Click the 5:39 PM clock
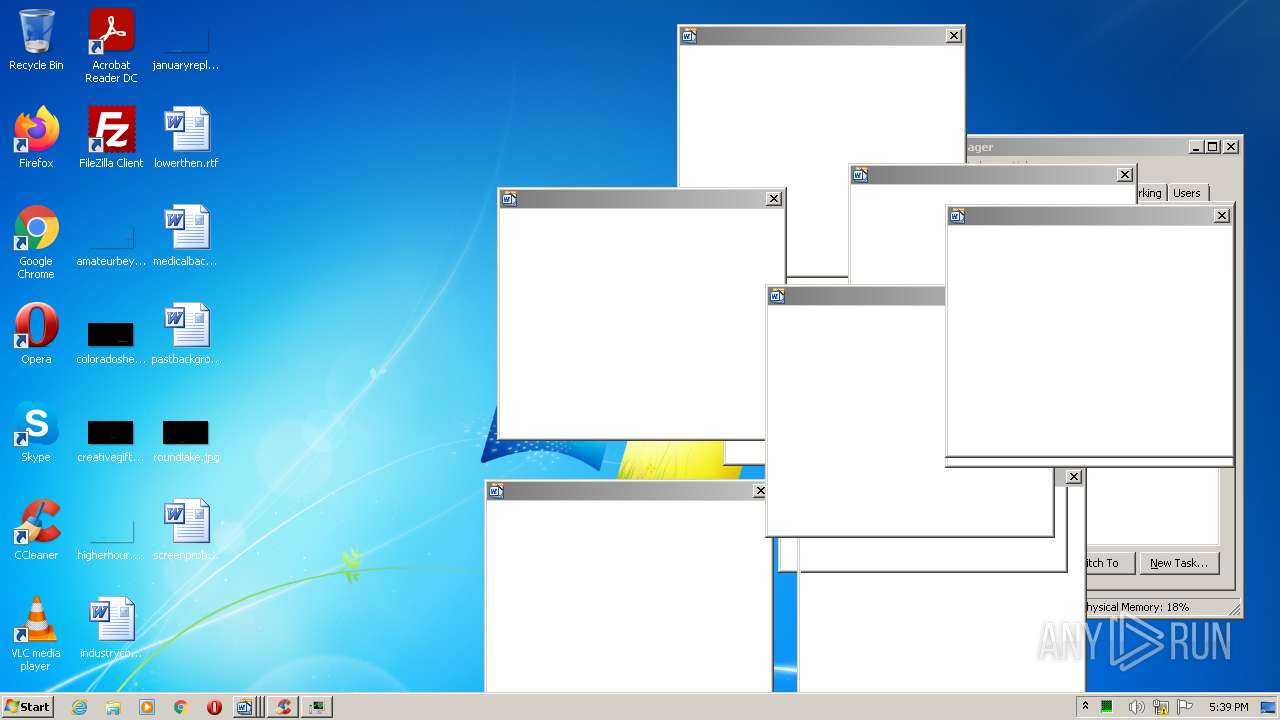The image size is (1280, 720). coord(1228,707)
